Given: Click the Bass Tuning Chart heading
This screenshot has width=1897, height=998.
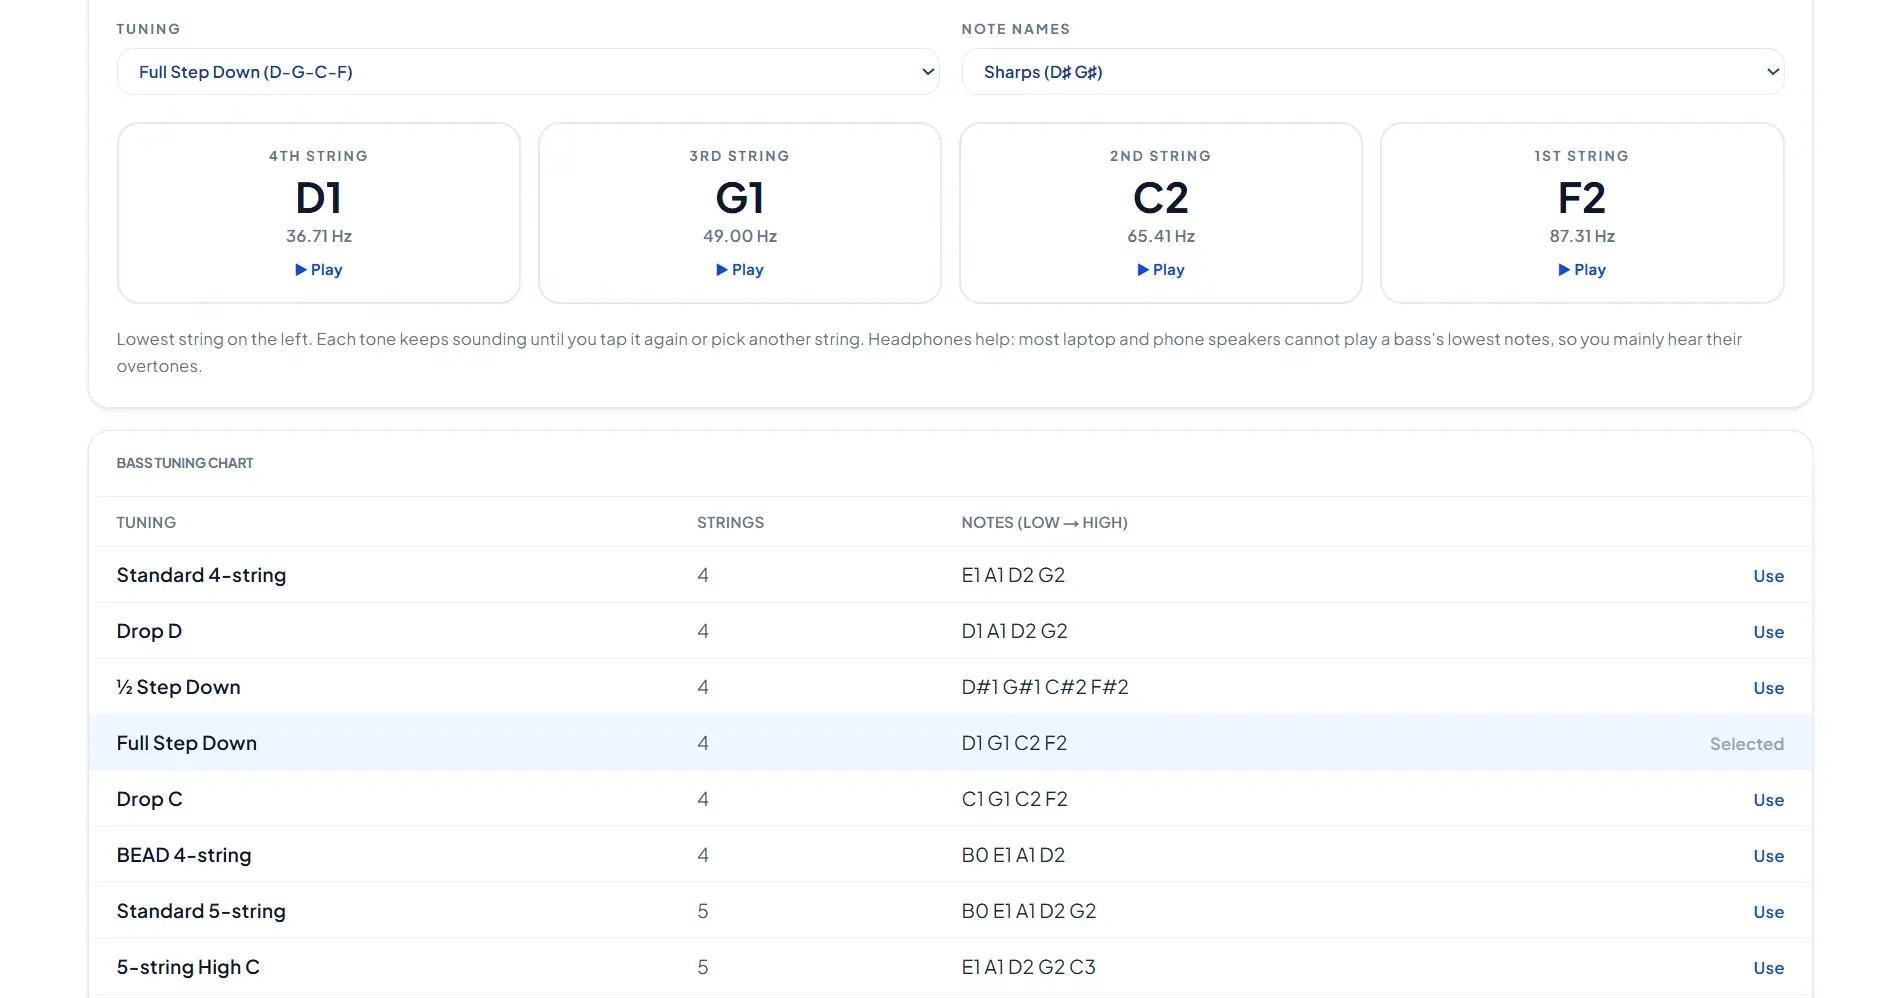Looking at the screenshot, I should [185, 463].
